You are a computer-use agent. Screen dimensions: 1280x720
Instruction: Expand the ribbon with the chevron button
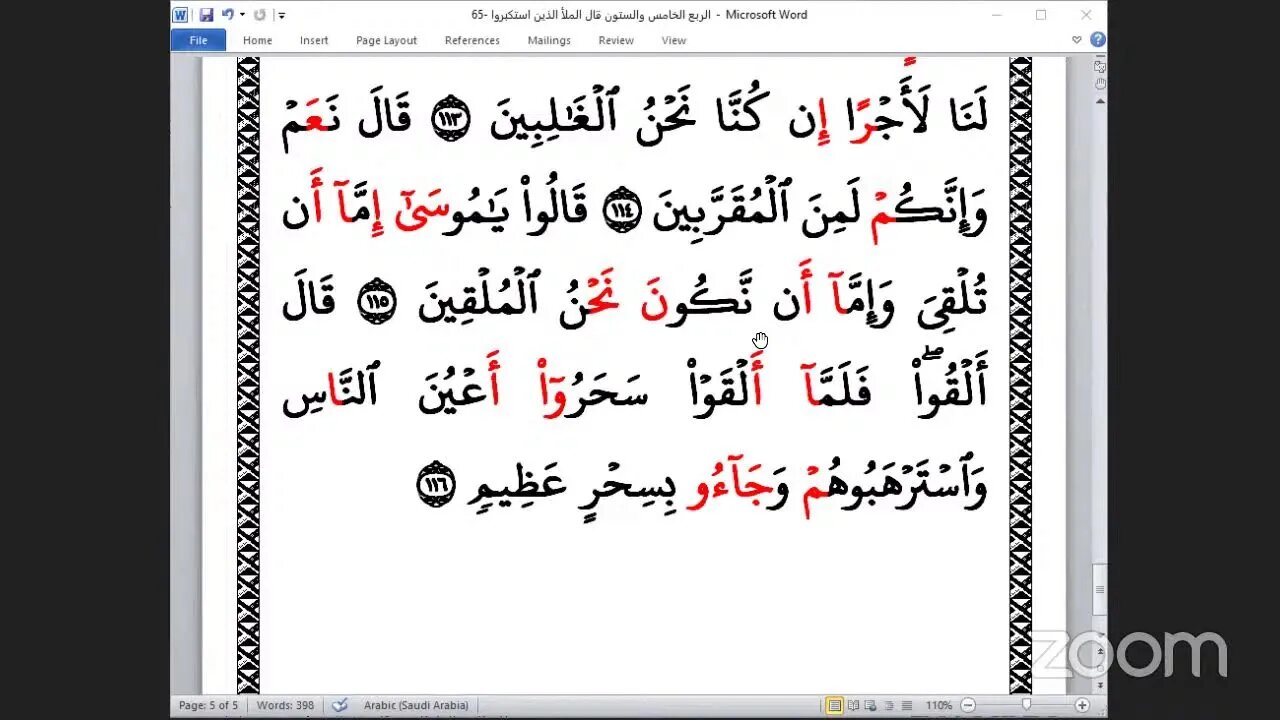[1077, 40]
